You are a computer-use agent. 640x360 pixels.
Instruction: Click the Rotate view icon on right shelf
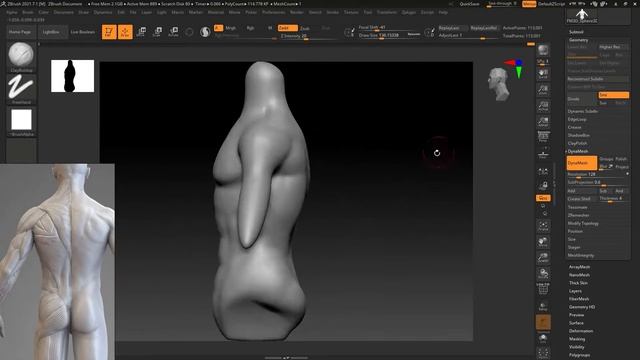click(x=543, y=273)
